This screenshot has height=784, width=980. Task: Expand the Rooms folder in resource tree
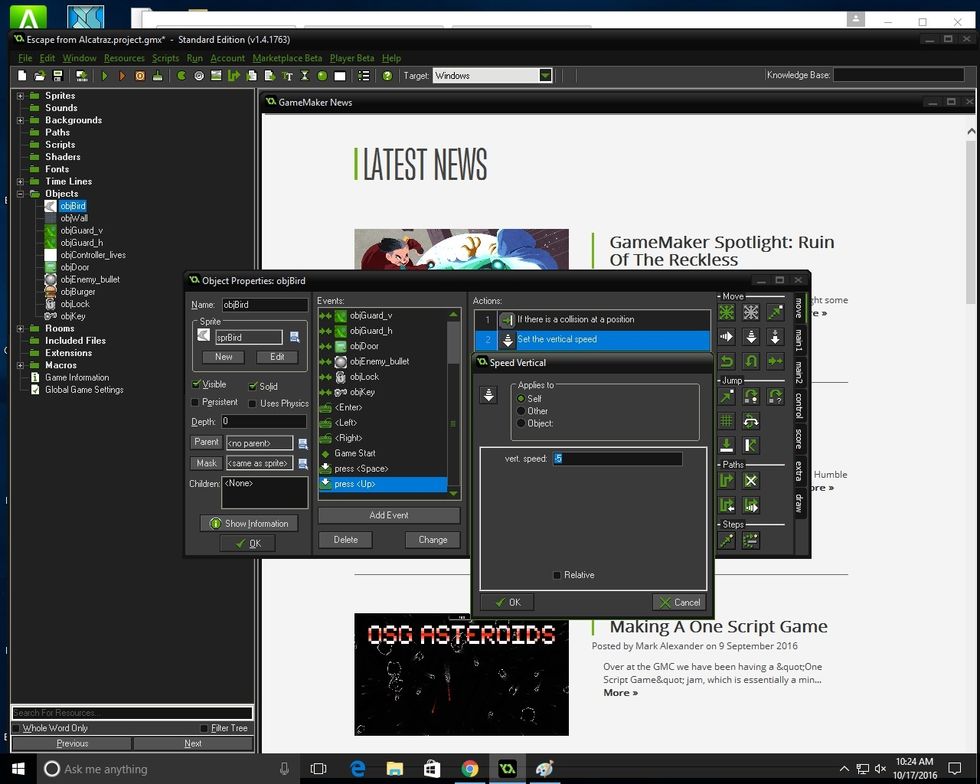tap(20, 328)
